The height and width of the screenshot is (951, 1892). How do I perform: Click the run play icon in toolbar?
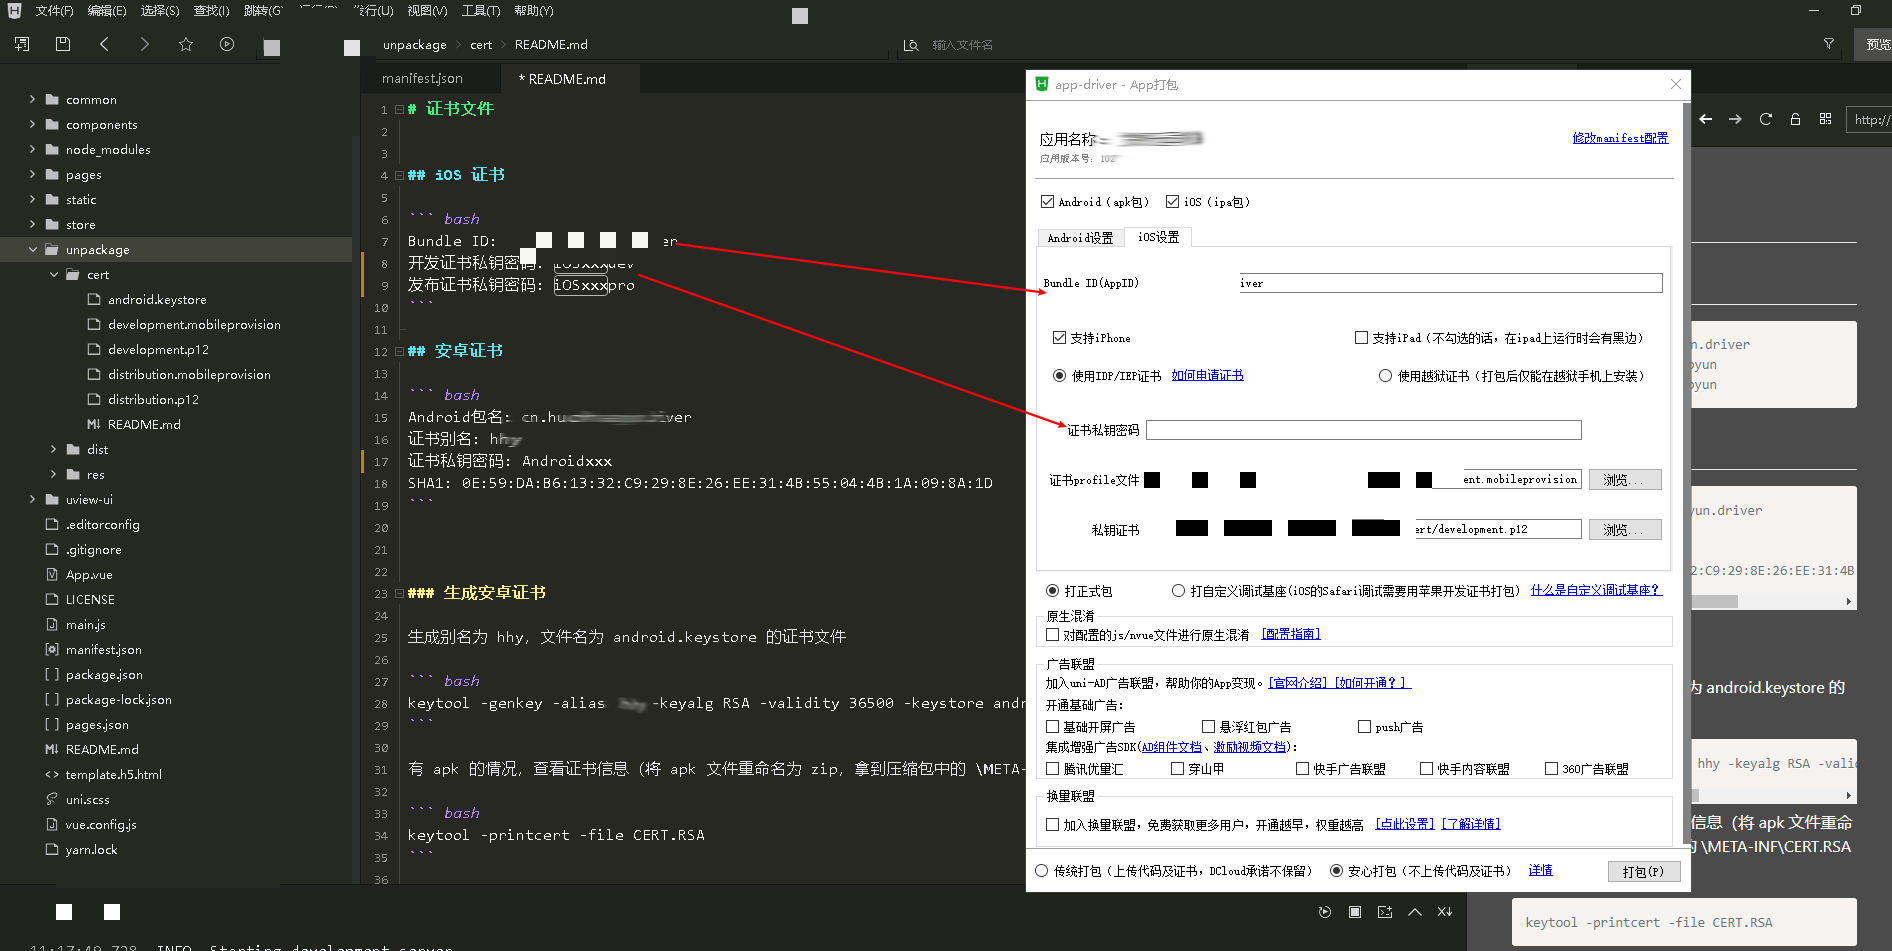(x=227, y=44)
